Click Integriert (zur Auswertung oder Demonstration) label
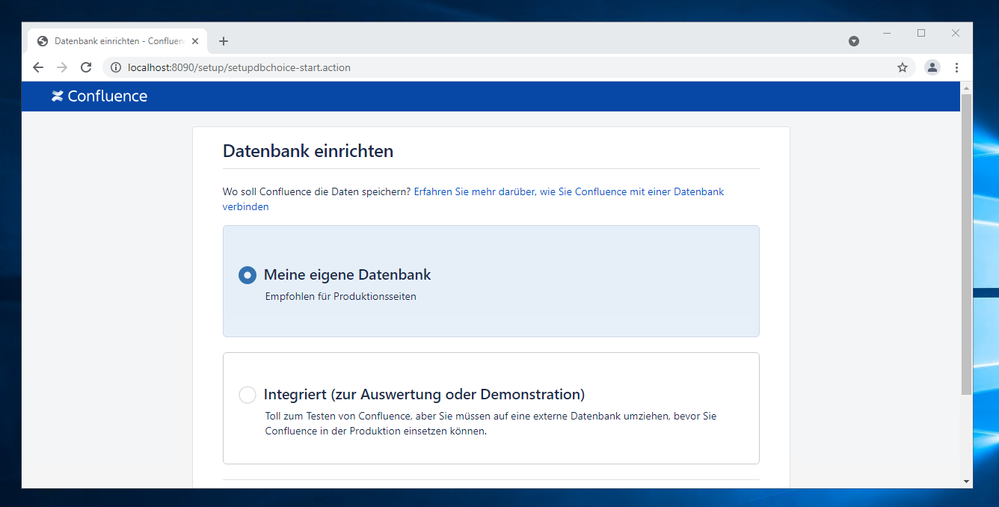This screenshot has height=507, width=999. coord(424,394)
